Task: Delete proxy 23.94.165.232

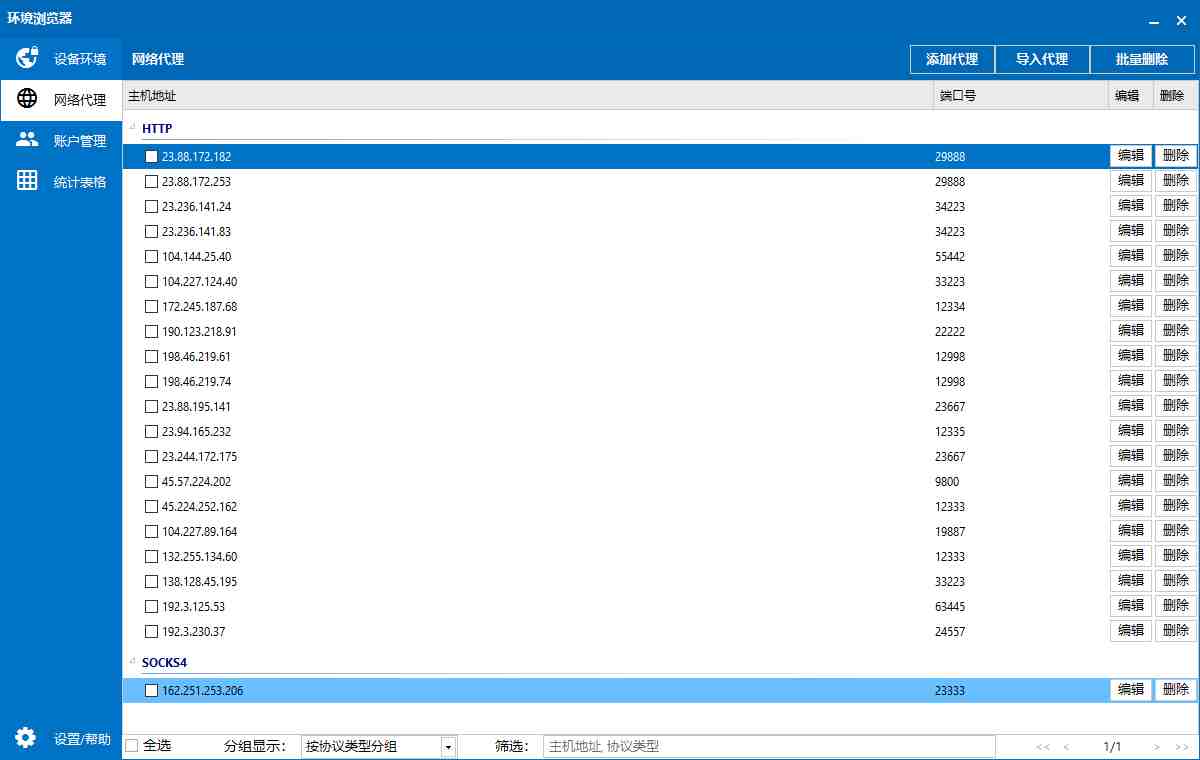Action: tap(1176, 431)
